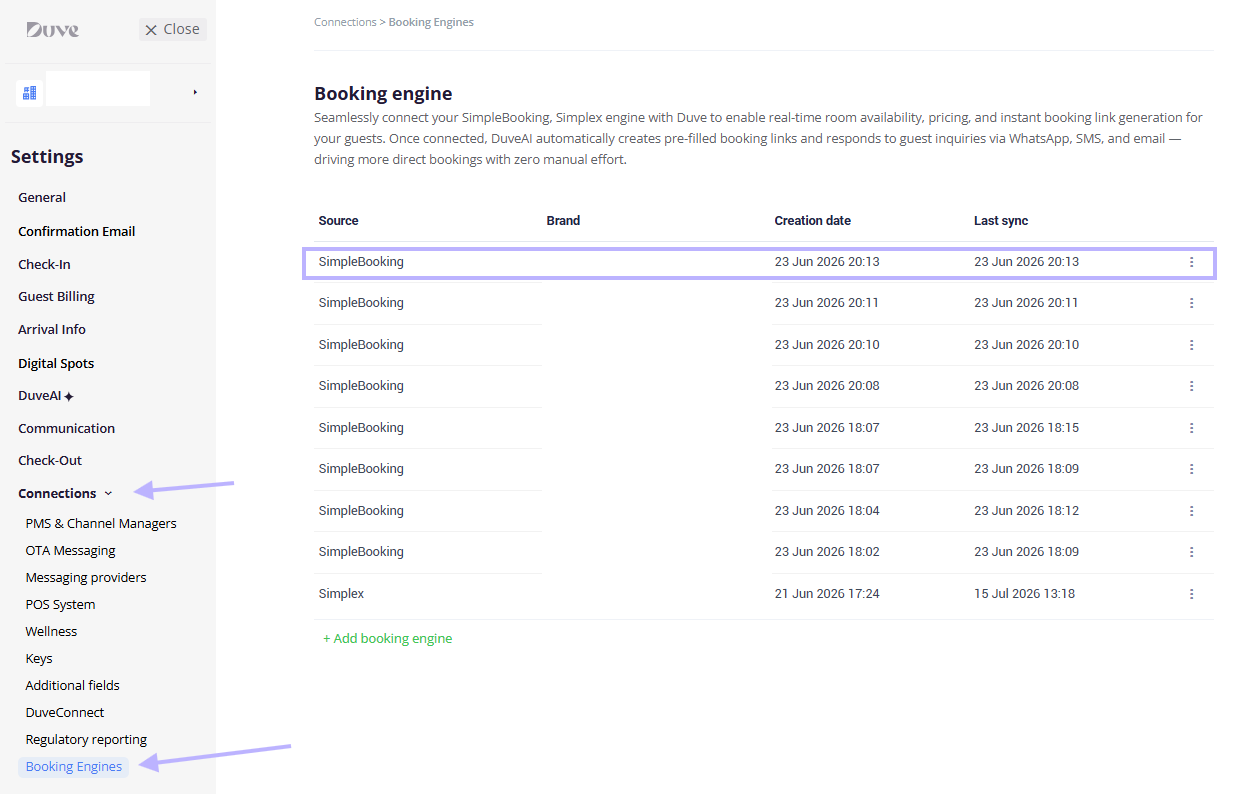This screenshot has width=1253, height=794.
Task: Click Add booking engine link
Action: [x=387, y=638]
